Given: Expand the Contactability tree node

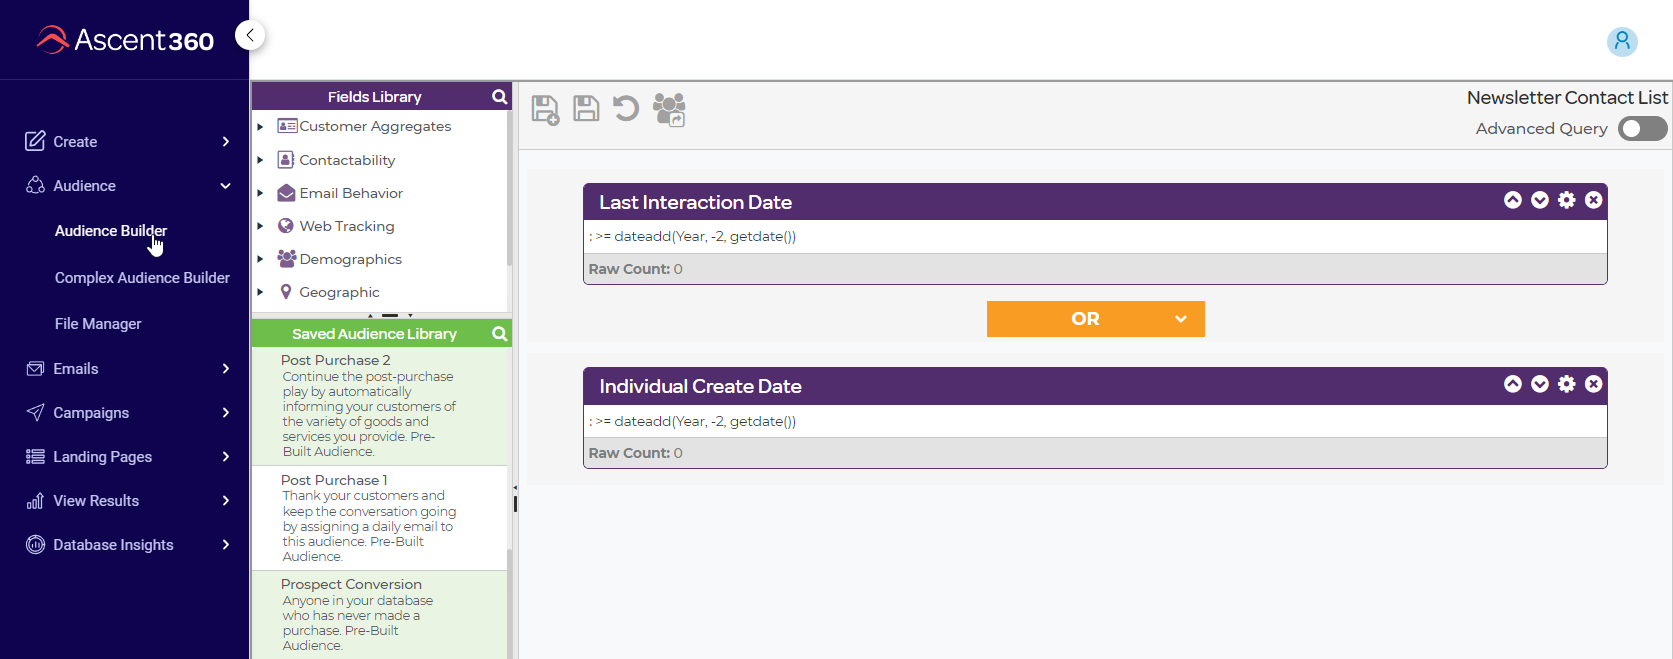Looking at the screenshot, I should point(260,160).
